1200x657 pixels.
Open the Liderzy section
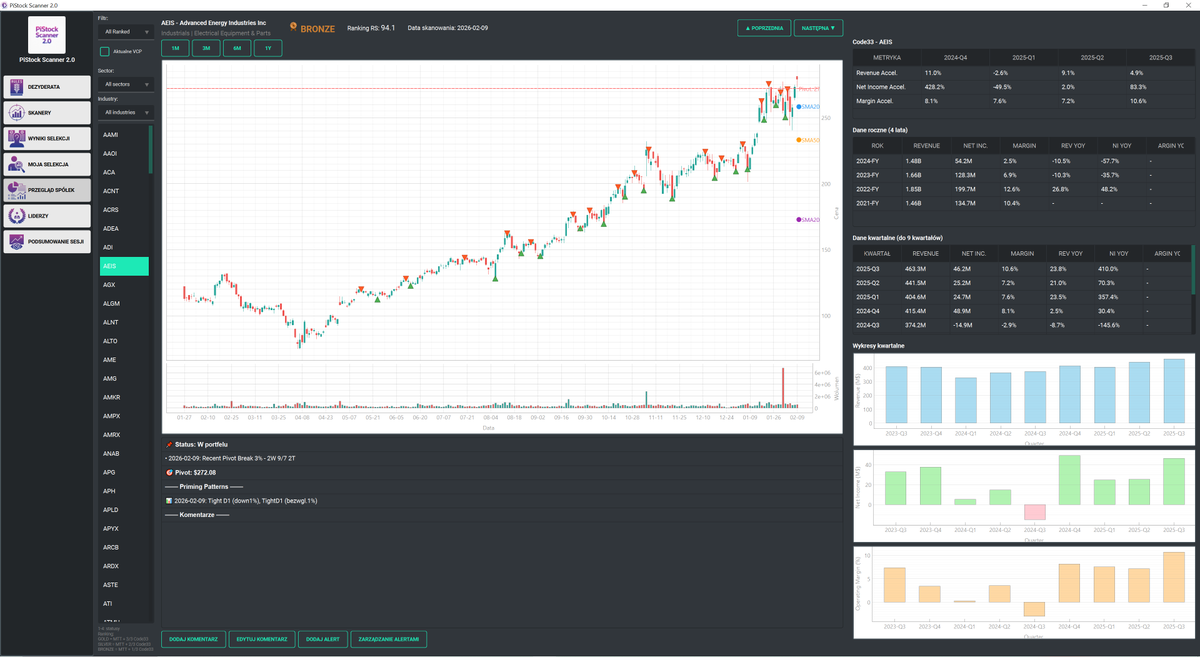point(47,215)
